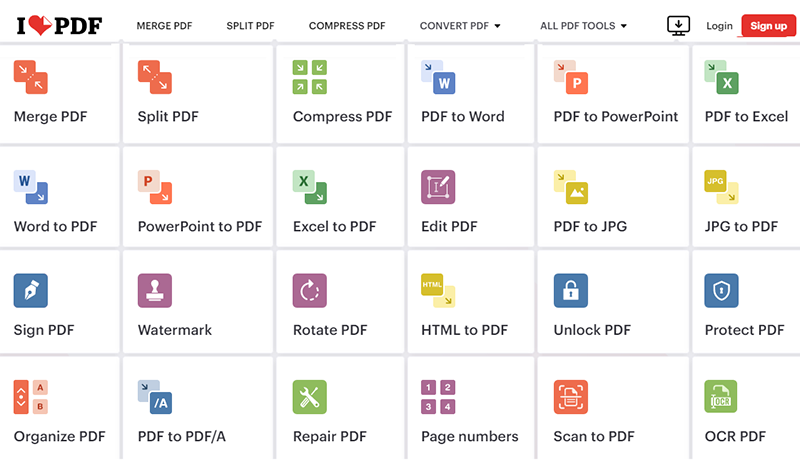The width and height of the screenshot is (800, 472).
Task: Select the Repair PDF wrench icon
Action: coord(310,397)
